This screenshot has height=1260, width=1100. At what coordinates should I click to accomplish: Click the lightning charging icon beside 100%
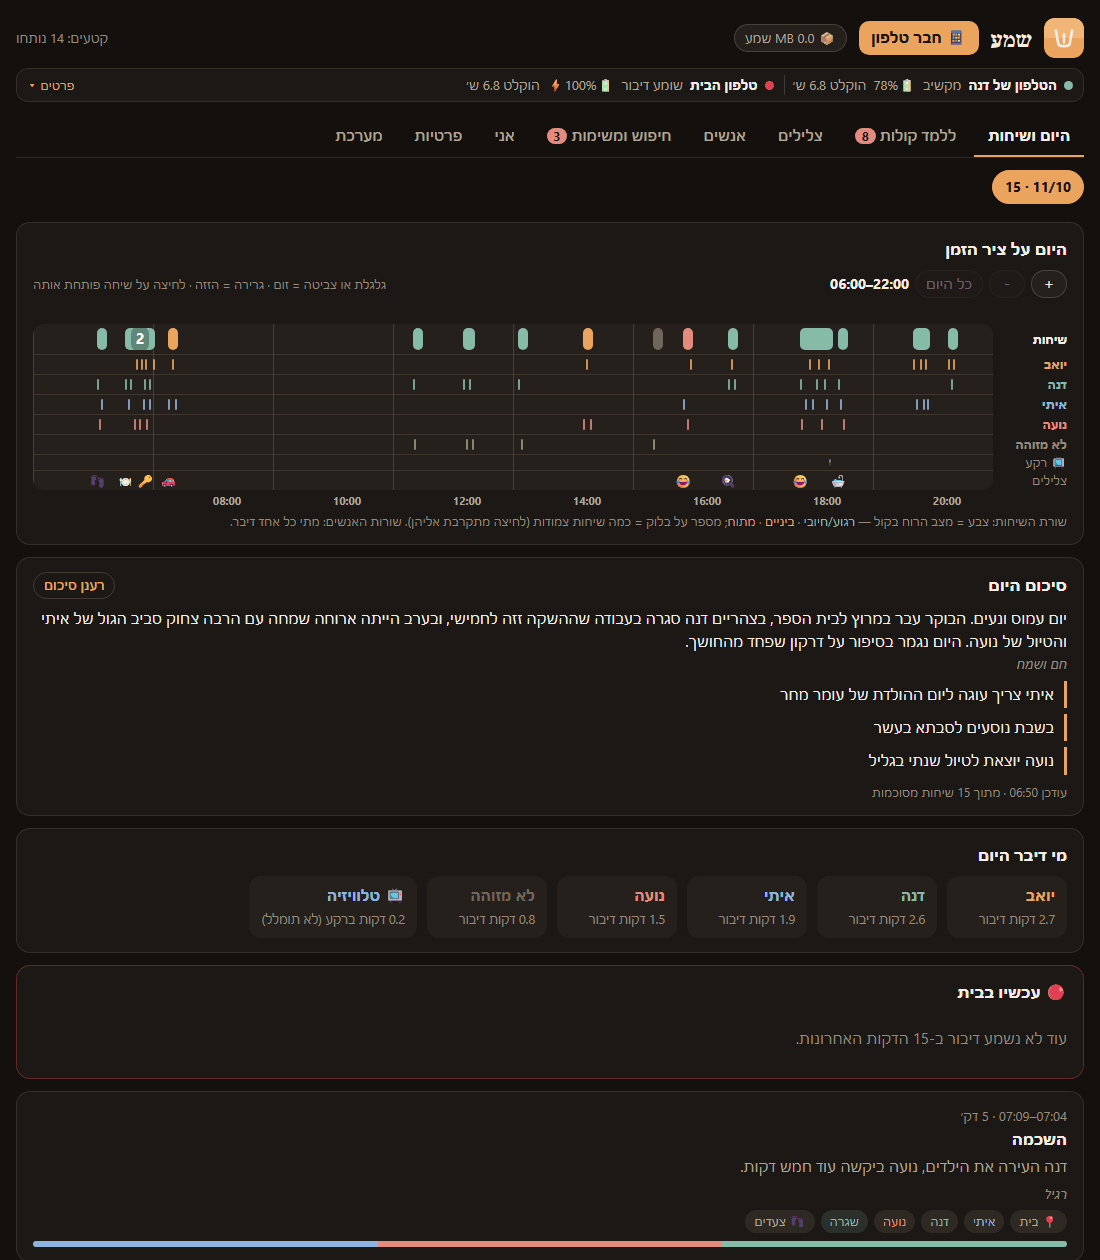[x=556, y=85]
